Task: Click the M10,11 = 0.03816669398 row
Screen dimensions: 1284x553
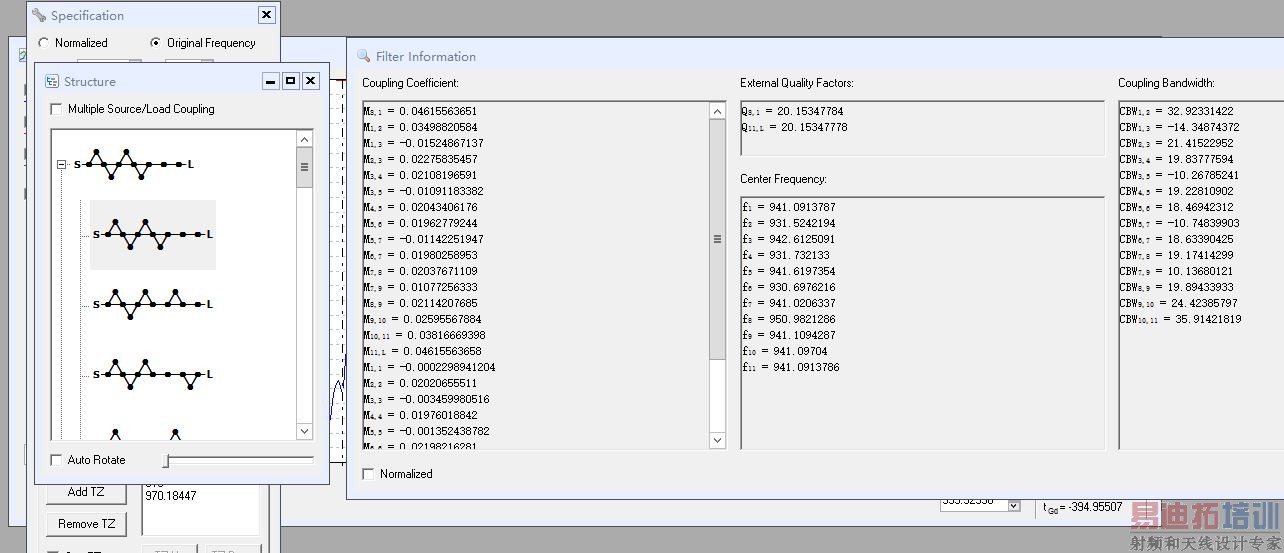Action: [x=424, y=335]
